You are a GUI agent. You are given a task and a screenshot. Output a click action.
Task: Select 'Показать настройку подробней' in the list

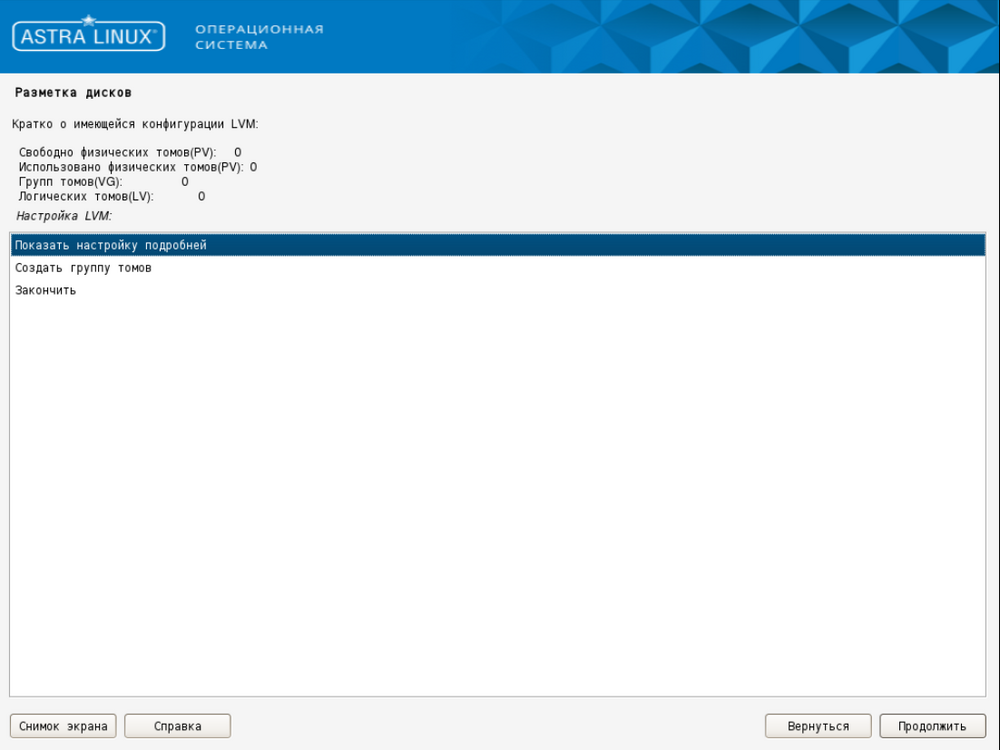coord(110,245)
